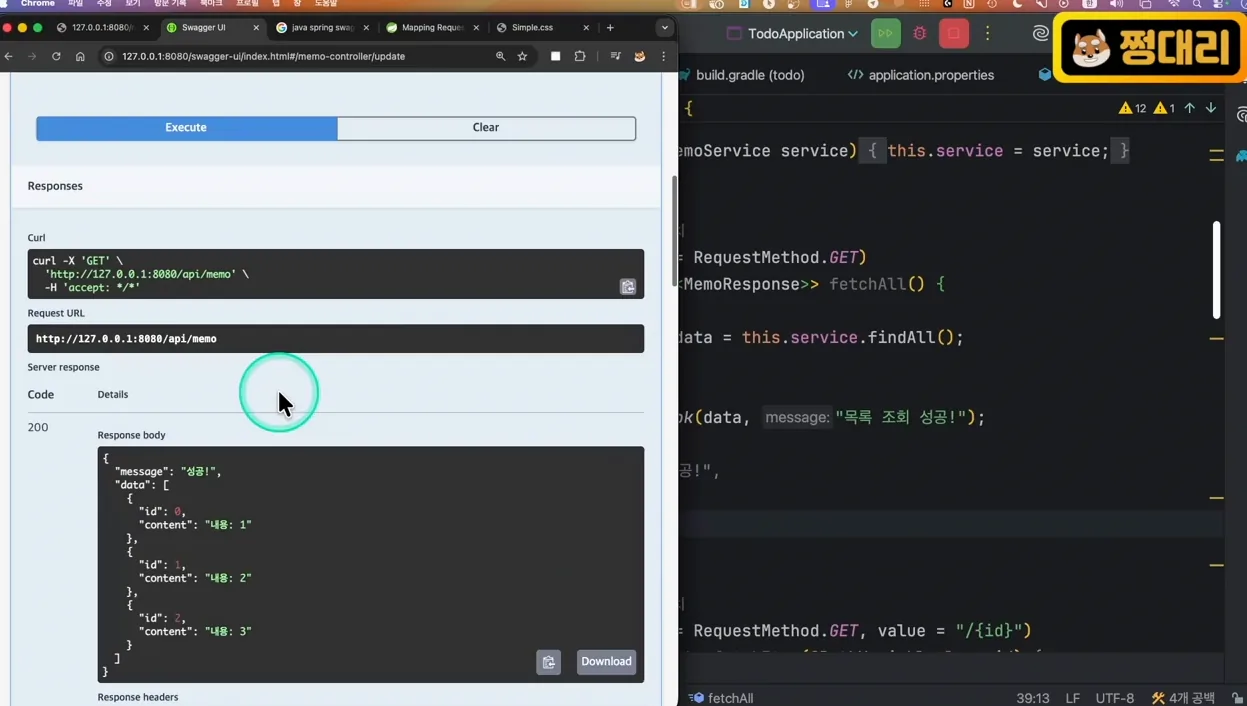Screen dimensions: 1247x706
Task: Close the java spring swag tab
Action: [366, 28]
